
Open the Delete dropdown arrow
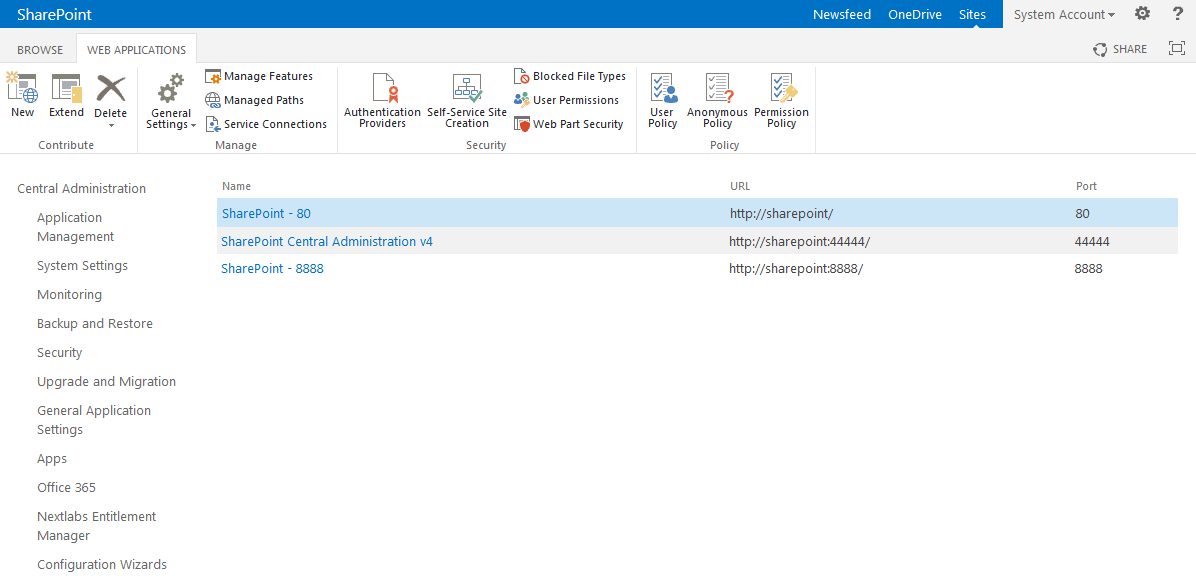point(111,124)
